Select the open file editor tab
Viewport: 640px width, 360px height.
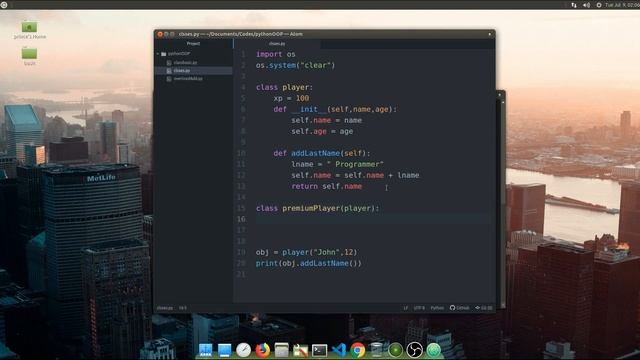click(x=277, y=43)
